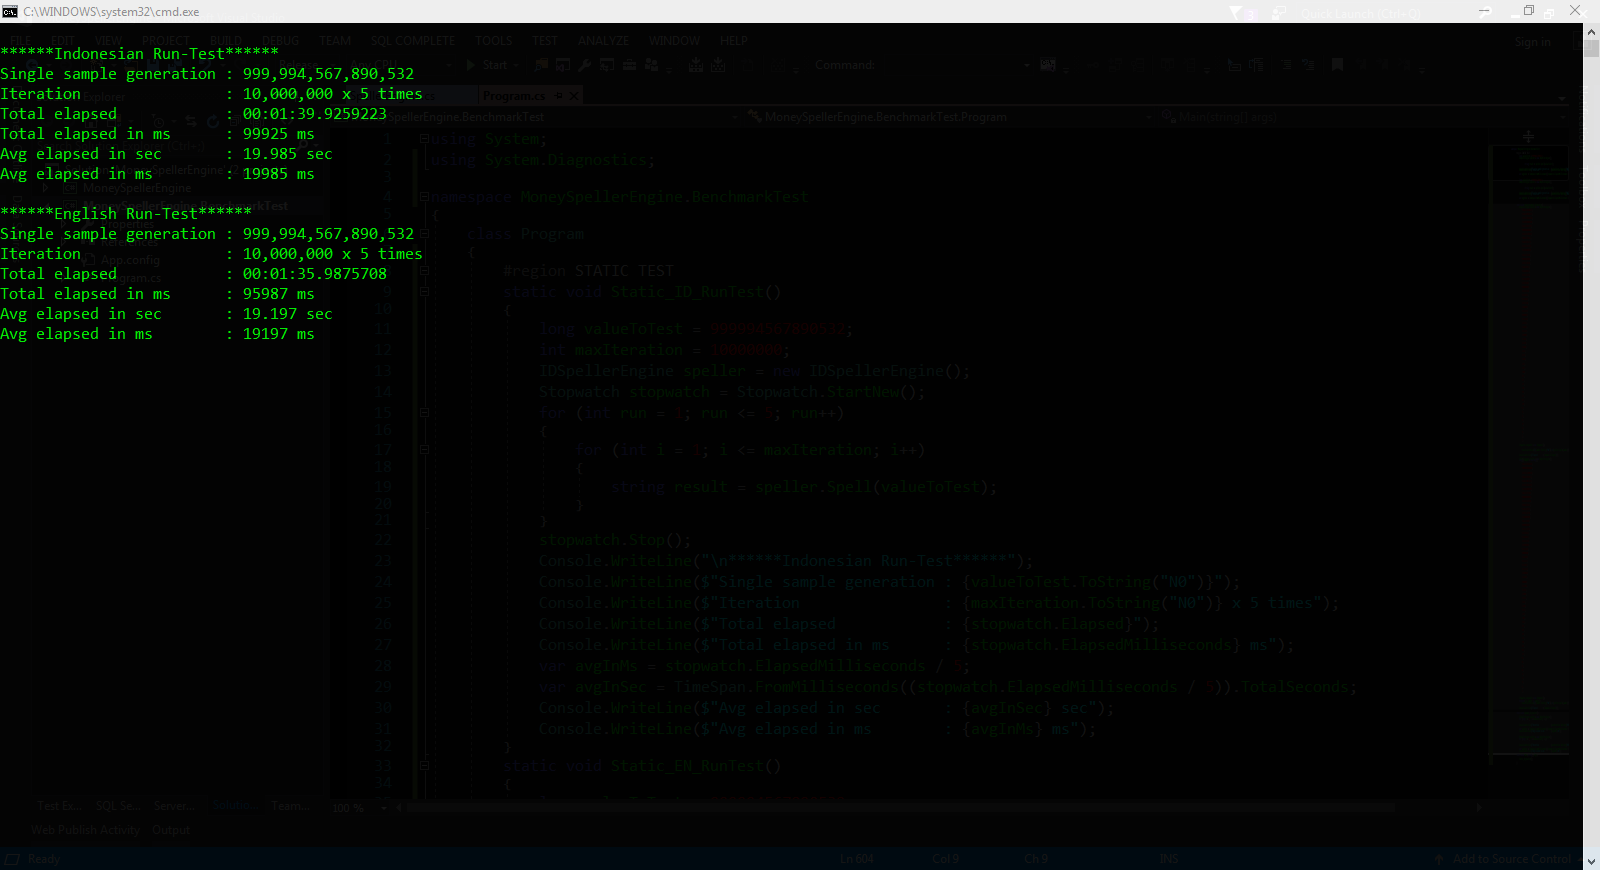Switch to the Test Ex... panel tab

(59, 806)
